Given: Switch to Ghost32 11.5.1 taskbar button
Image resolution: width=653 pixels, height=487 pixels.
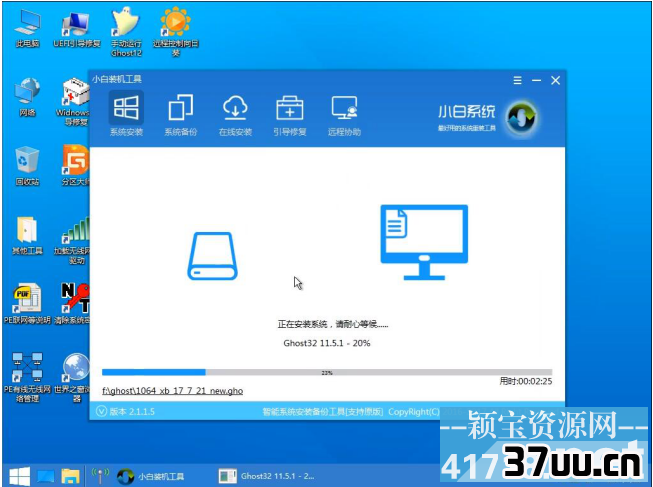Looking at the screenshot, I should tap(267, 476).
